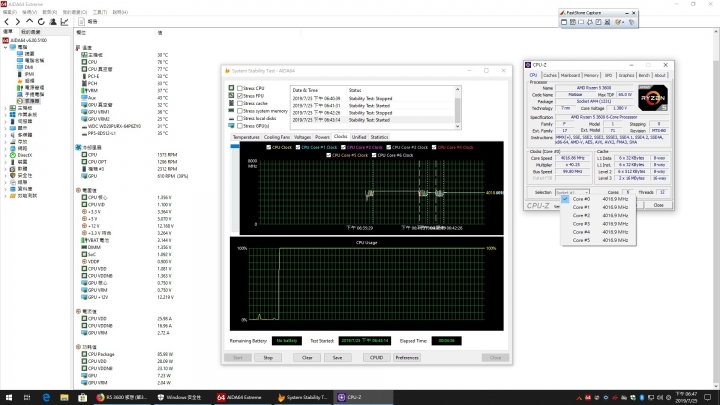This screenshot has width=720, height=405.
Task: Toggle the CPU Core #4 Clock checkbox
Action: 434,147
